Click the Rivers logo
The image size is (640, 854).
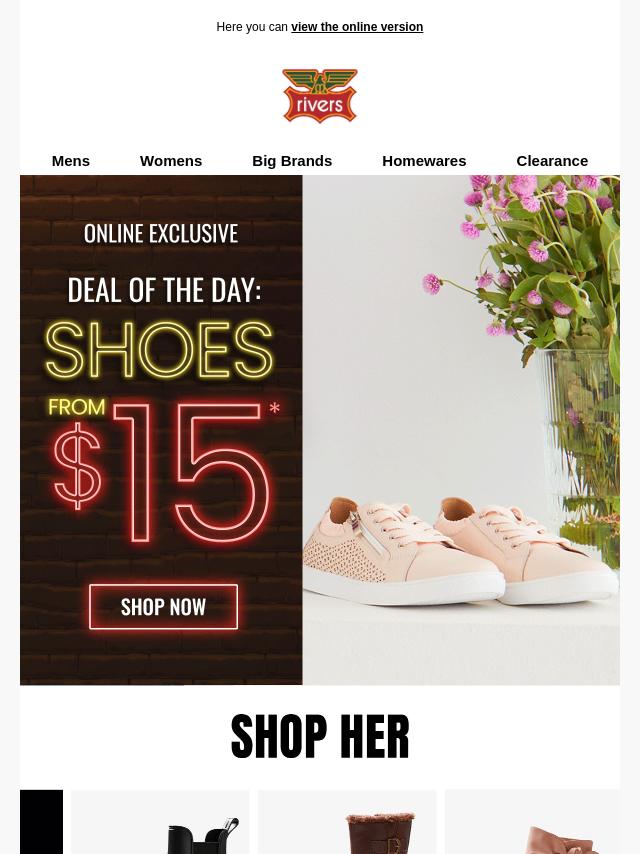pyautogui.click(x=320, y=96)
